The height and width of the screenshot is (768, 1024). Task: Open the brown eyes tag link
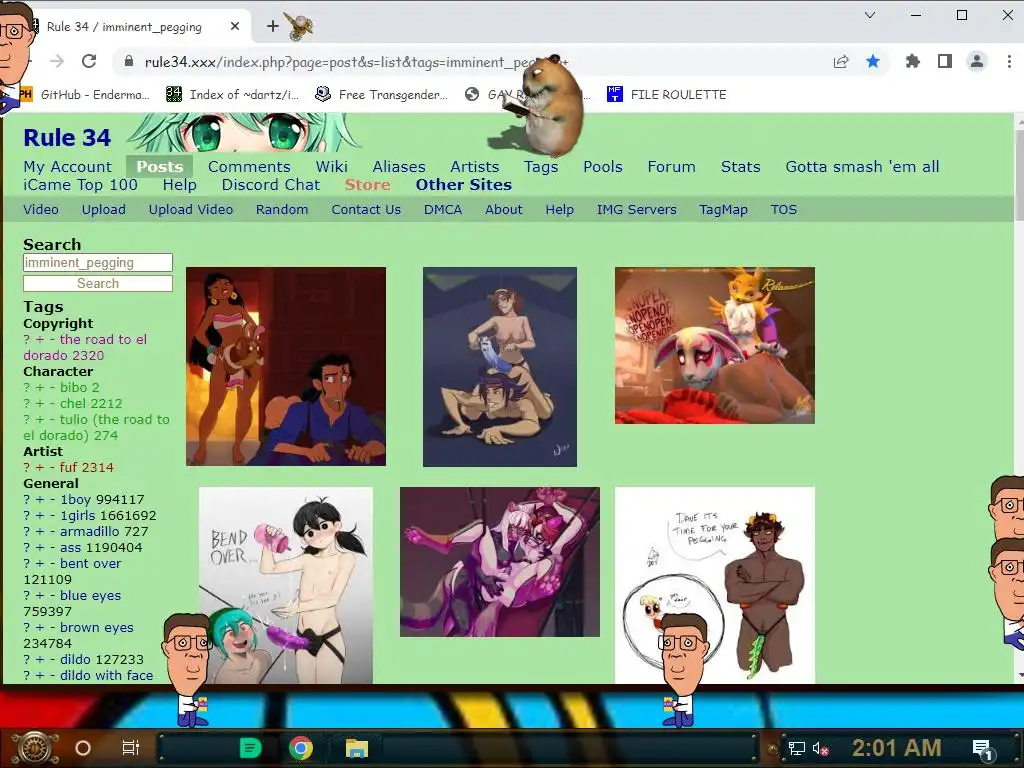click(x=97, y=628)
